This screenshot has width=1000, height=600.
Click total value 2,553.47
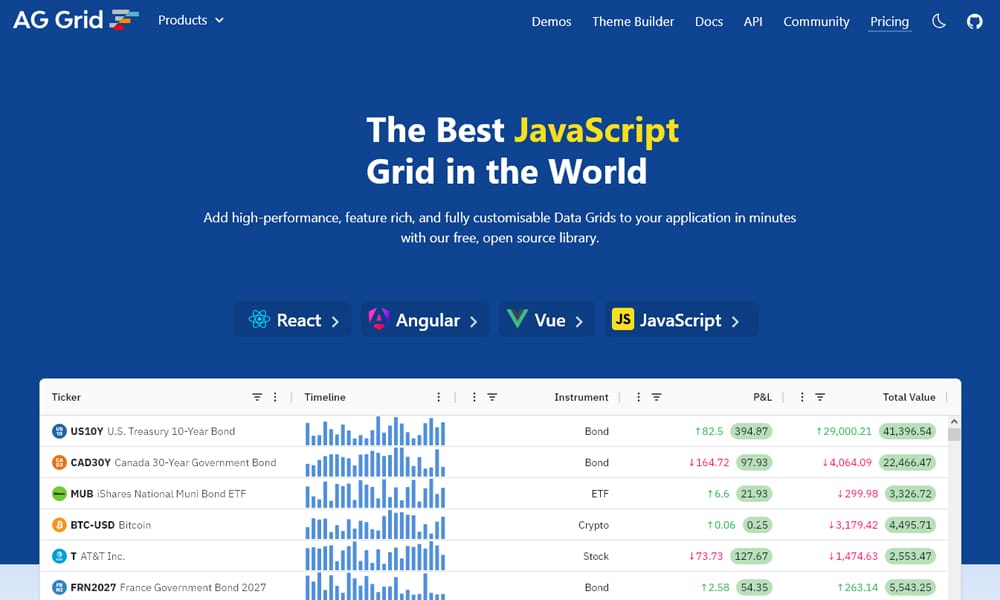(x=910, y=556)
